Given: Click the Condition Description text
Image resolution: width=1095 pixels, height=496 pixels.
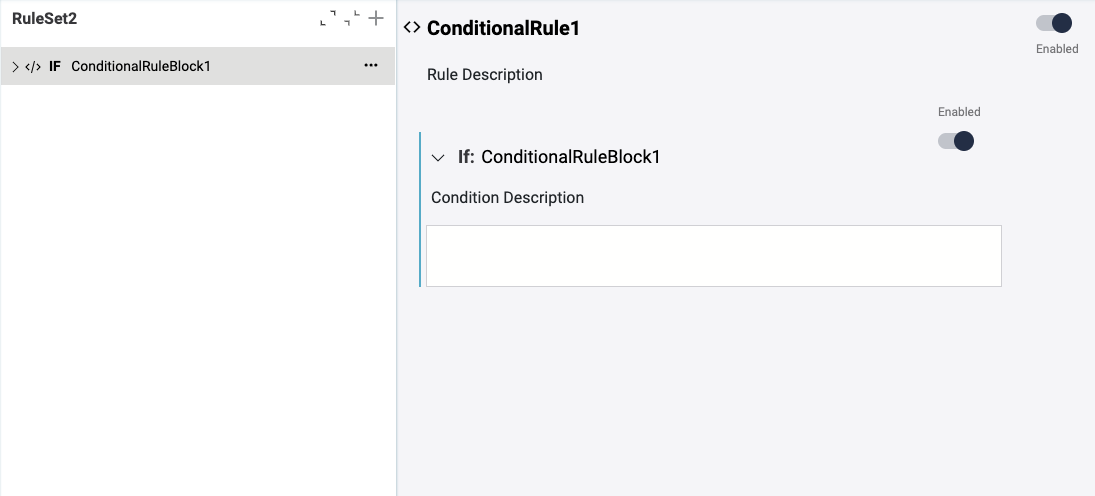Looking at the screenshot, I should coord(507,198).
